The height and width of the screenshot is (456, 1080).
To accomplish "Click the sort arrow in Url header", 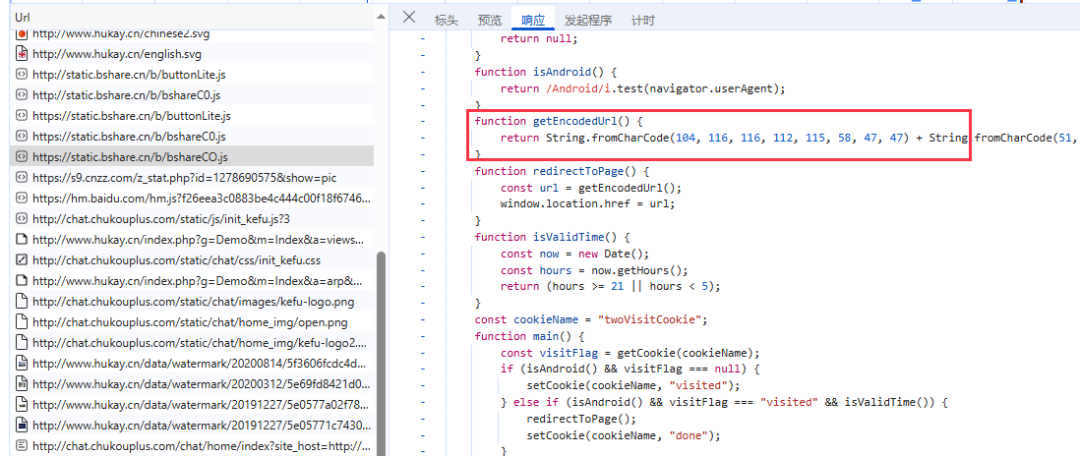I will tap(381, 17).
